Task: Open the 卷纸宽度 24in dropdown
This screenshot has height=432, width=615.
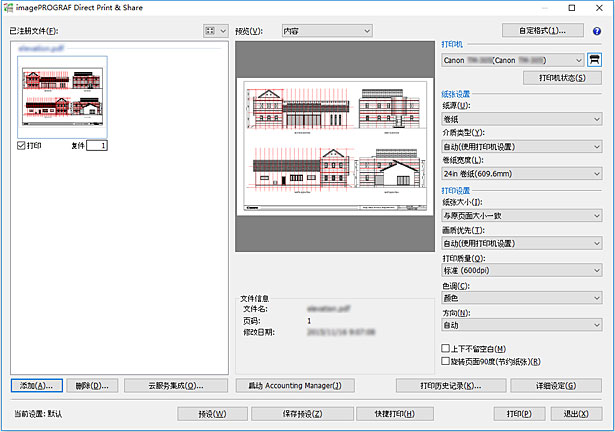Action: [521, 172]
